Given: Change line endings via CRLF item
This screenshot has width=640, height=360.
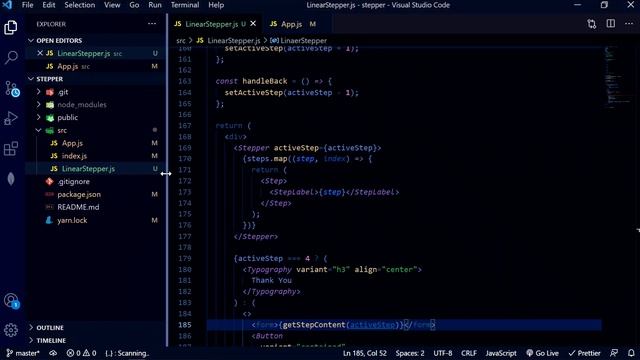Looking at the screenshot, I should (469, 353).
